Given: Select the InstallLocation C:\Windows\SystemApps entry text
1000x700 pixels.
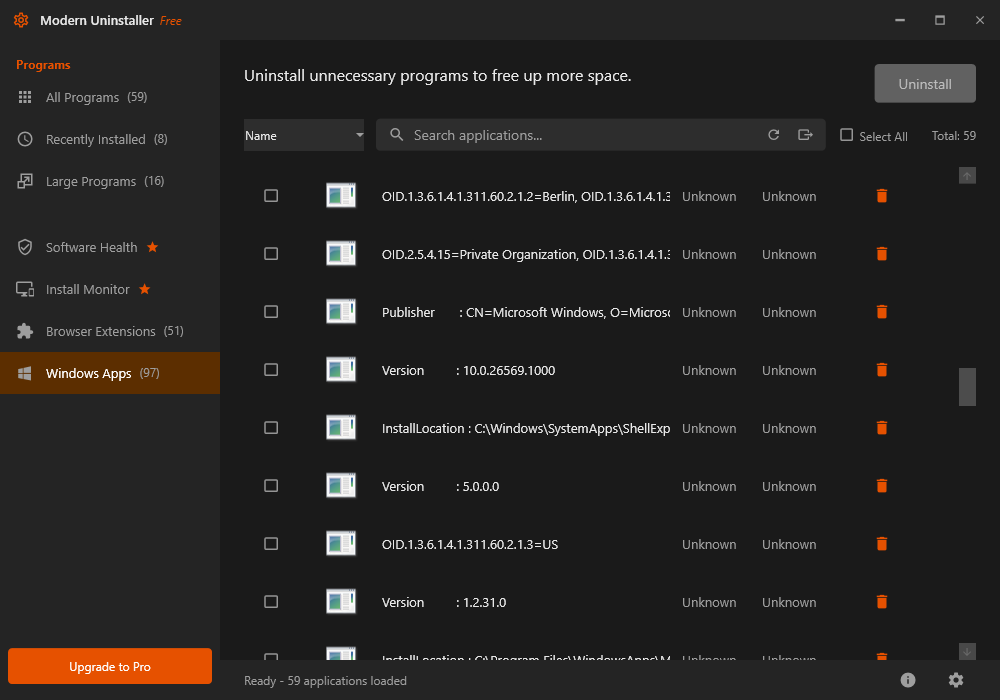Looking at the screenshot, I should 526,428.
